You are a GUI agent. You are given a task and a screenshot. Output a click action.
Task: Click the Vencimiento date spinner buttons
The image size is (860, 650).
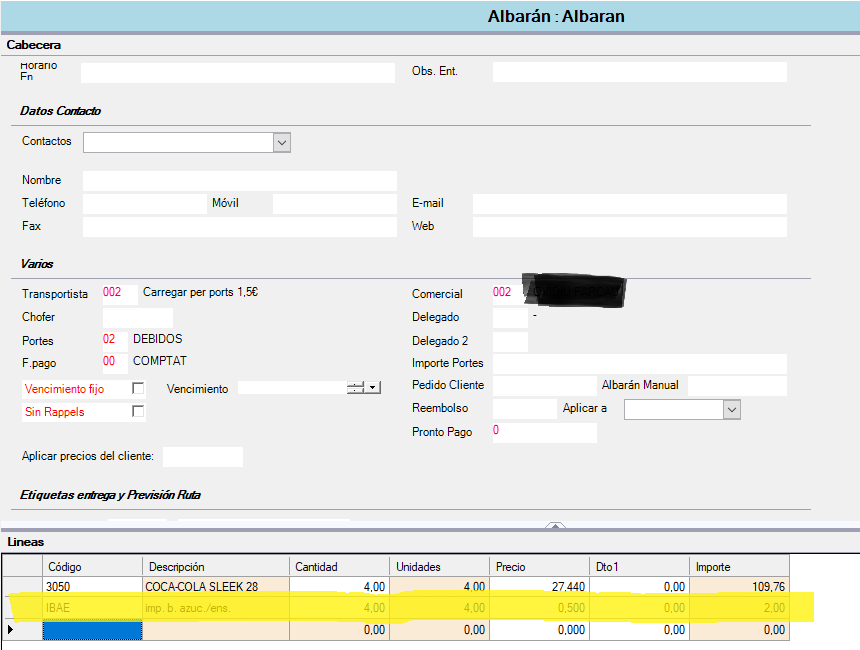click(355, 388)
